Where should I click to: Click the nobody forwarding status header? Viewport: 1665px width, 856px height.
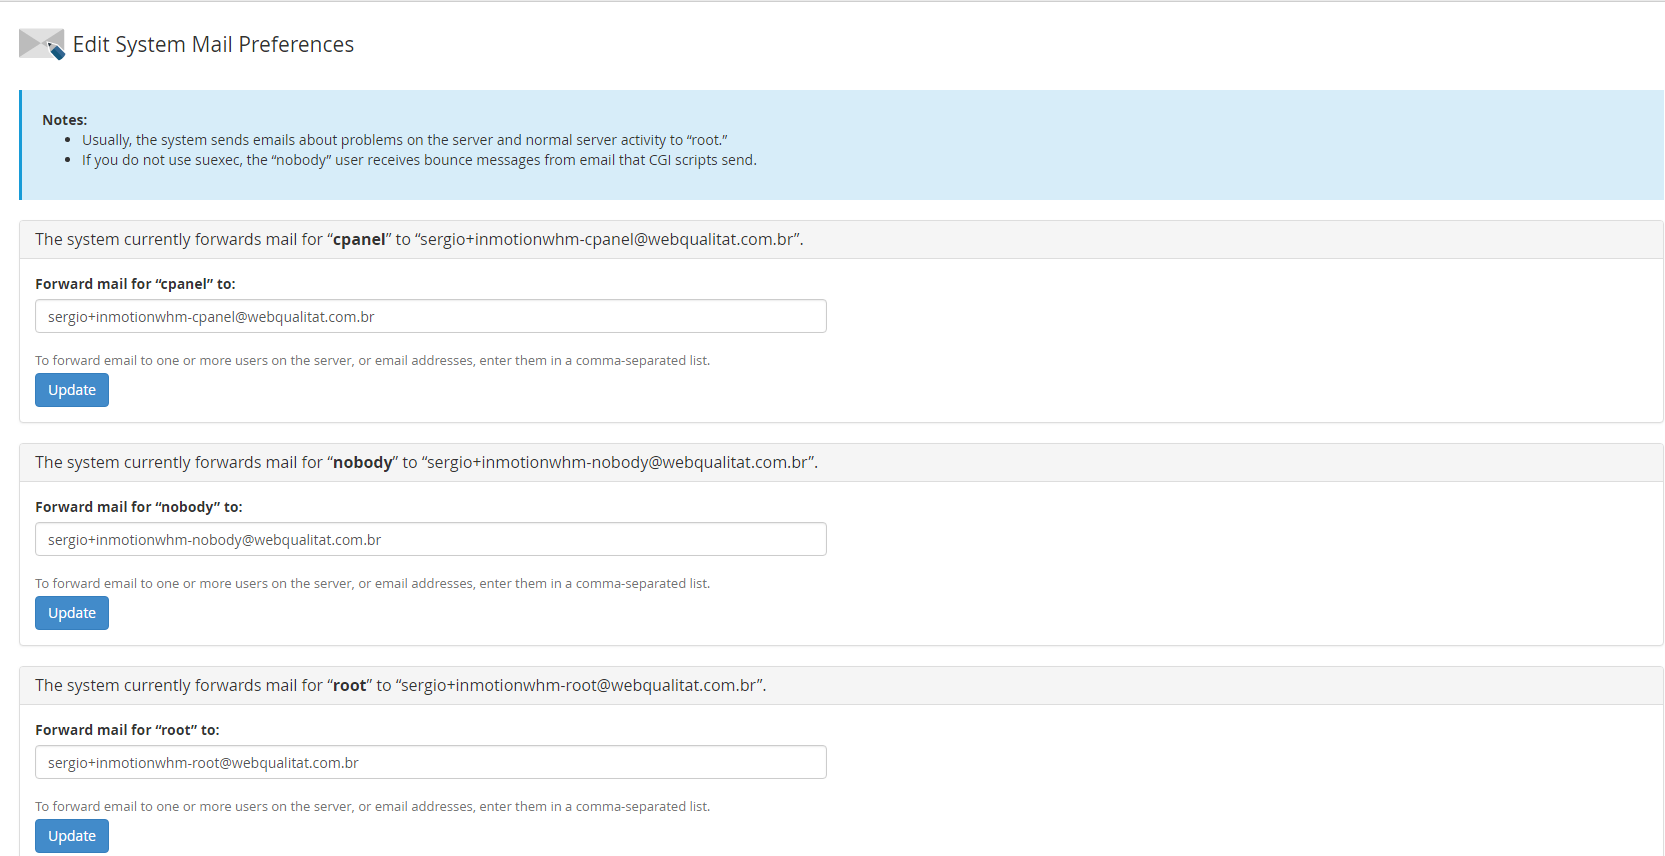pyautogui.click(x=426, y=463)
